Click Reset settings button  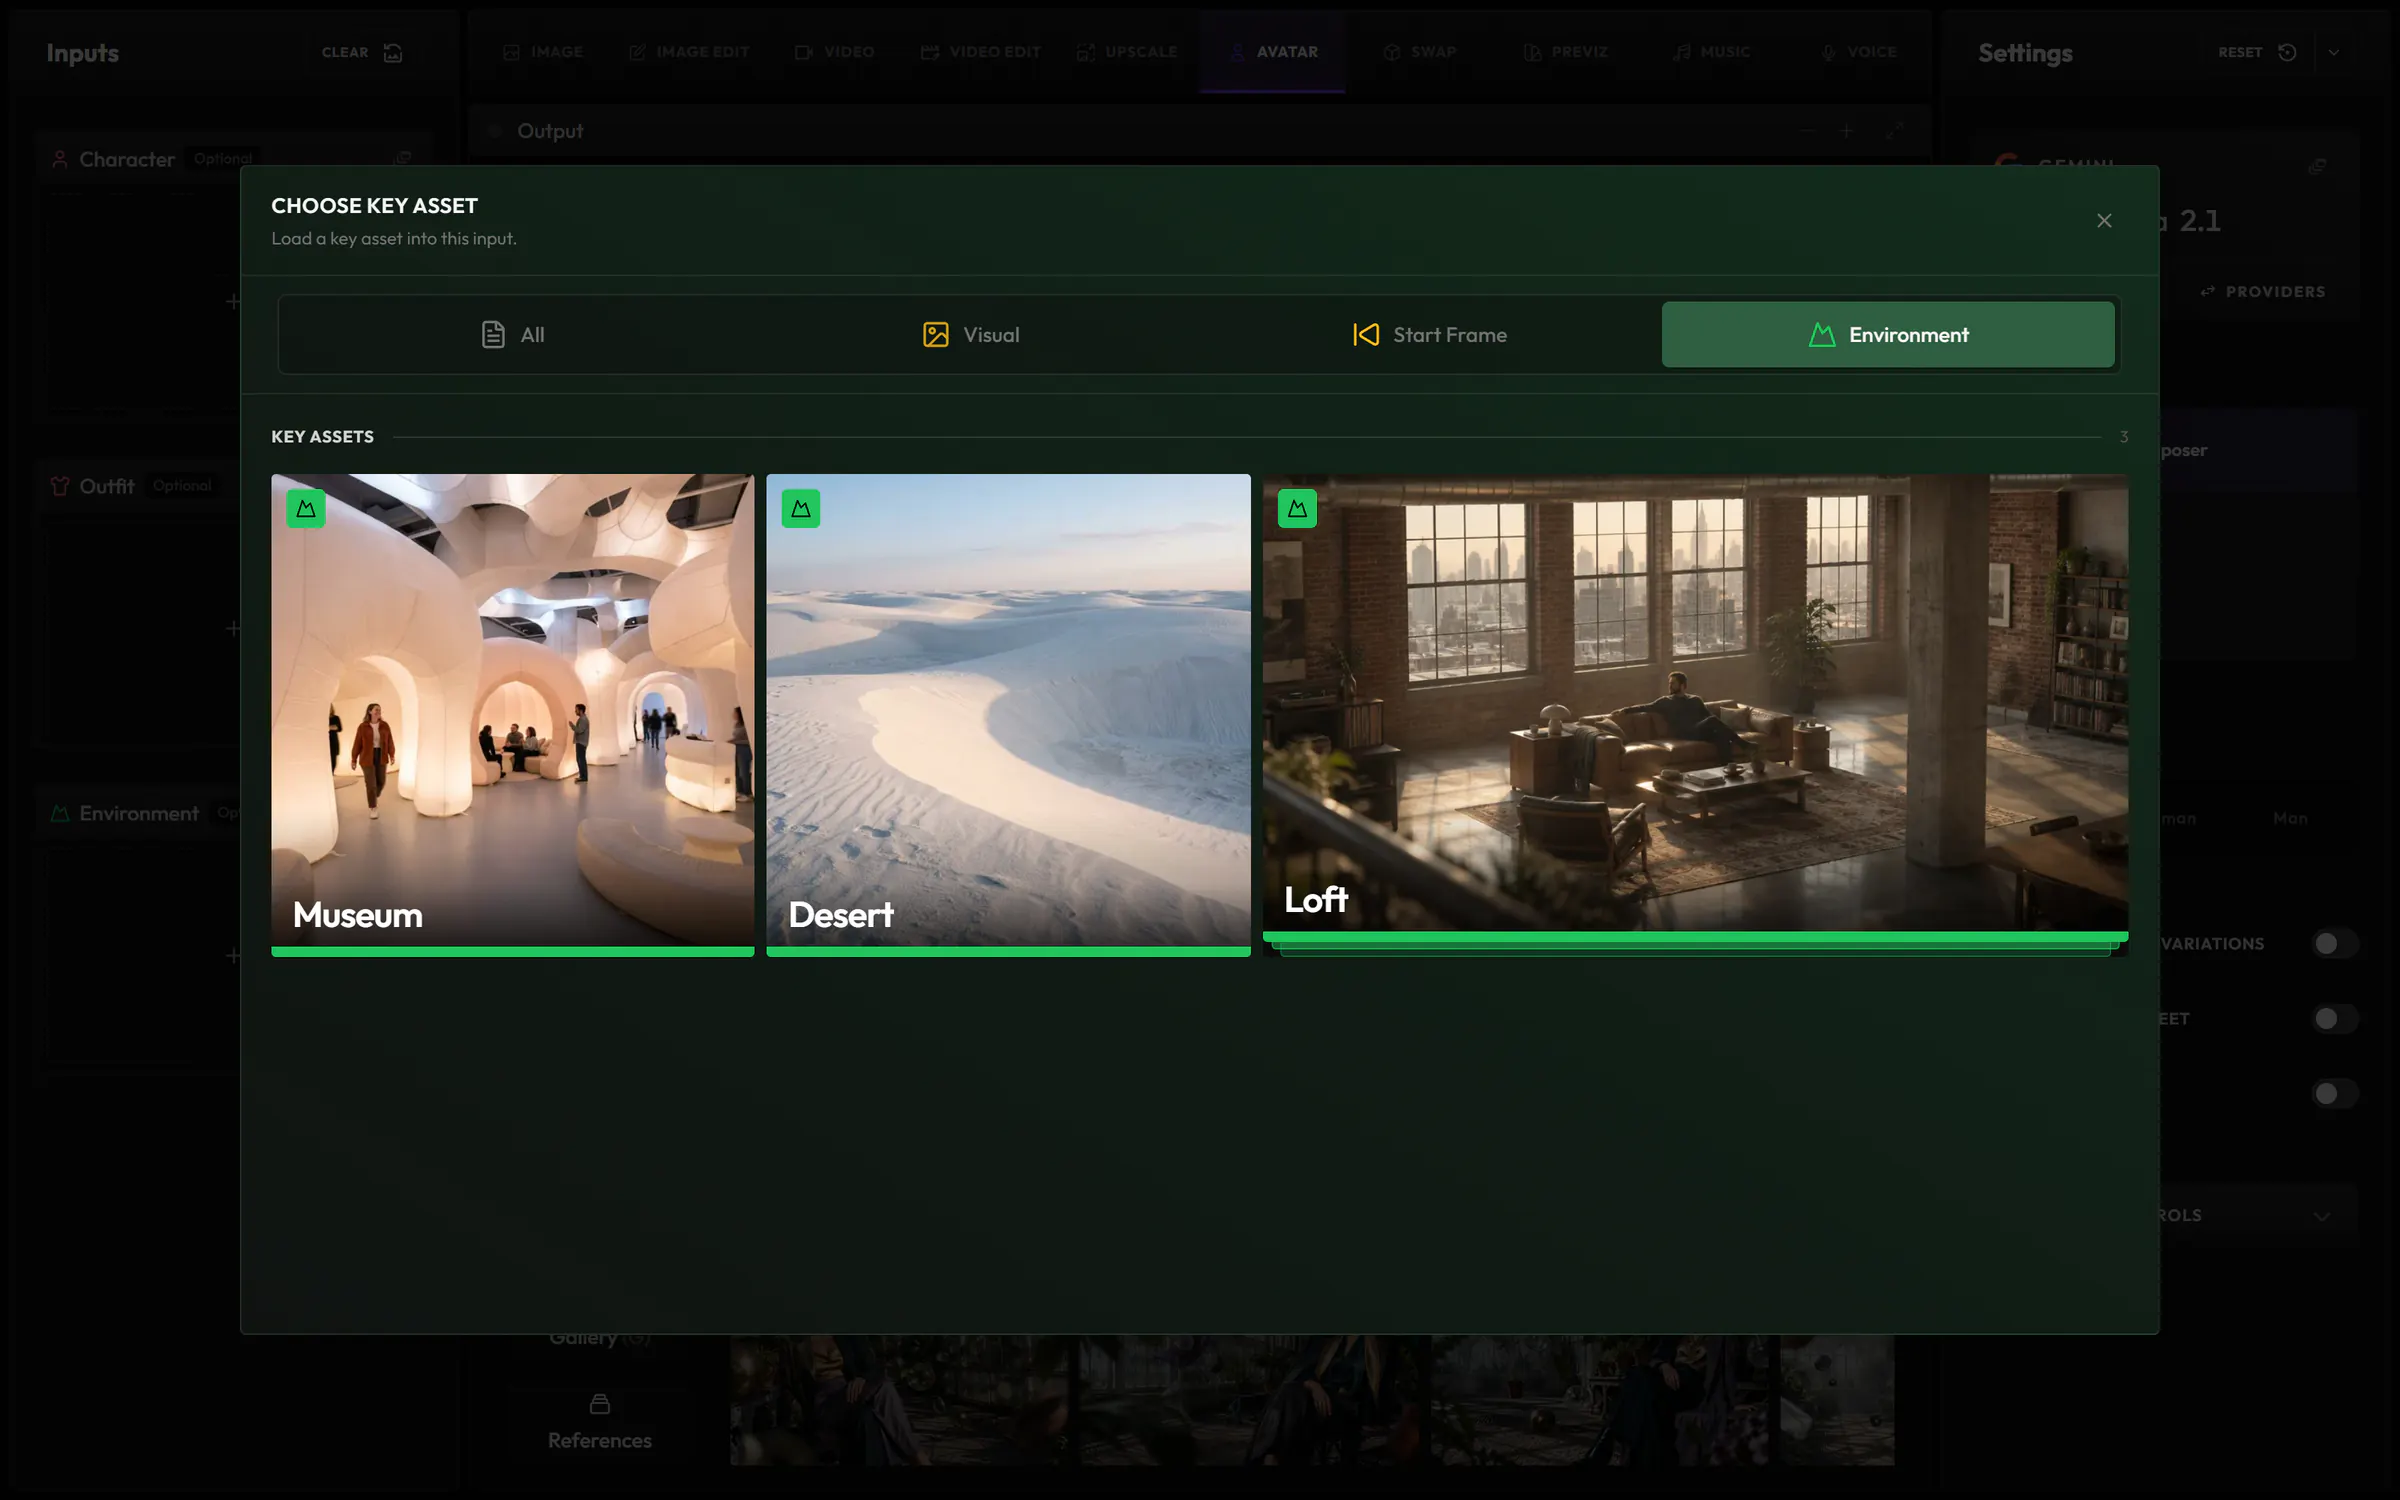coord(2257,52)
